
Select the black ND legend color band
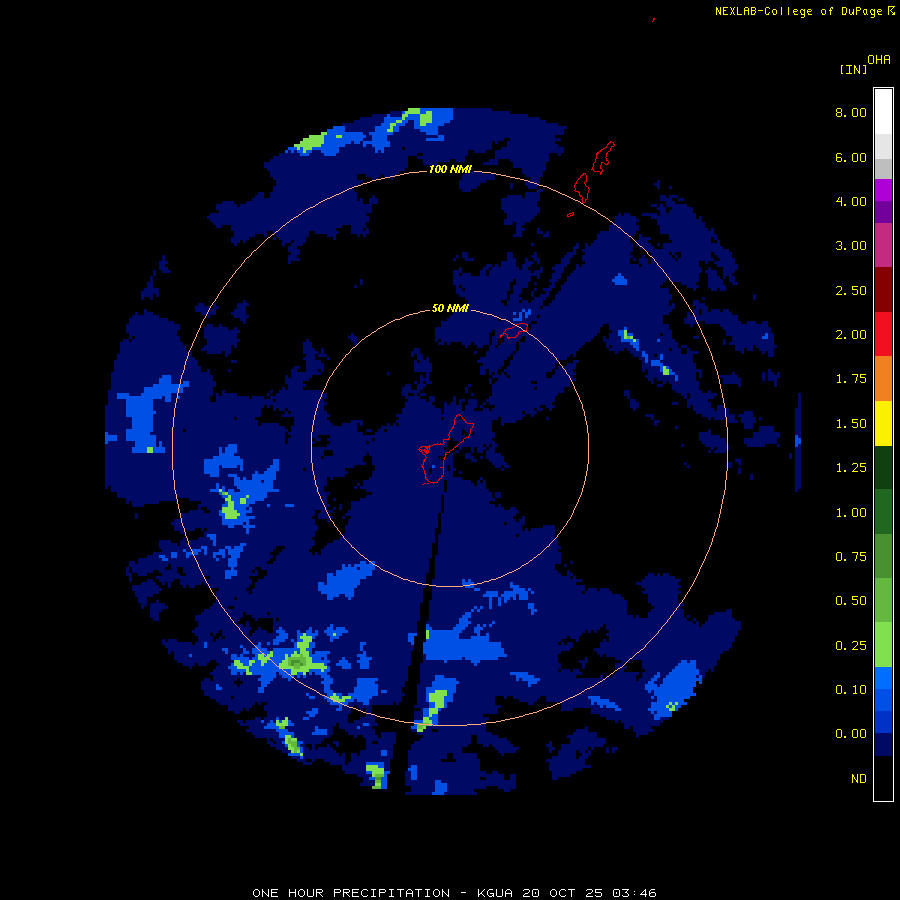coord(883,778)
